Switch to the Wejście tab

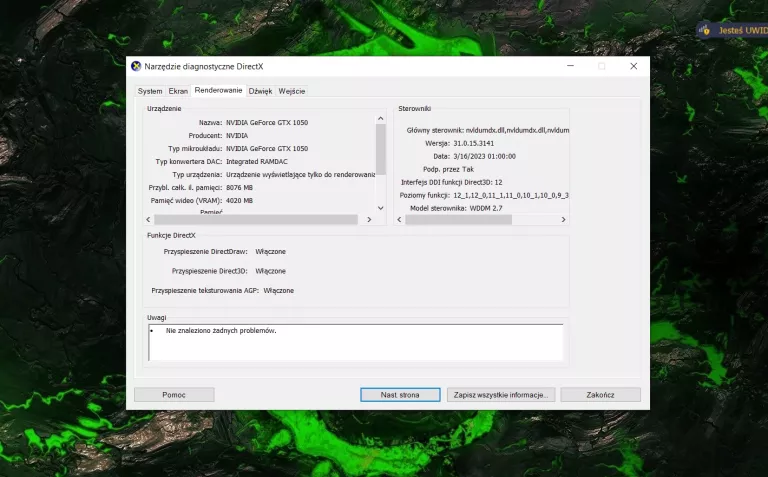(x=291, y=91)
